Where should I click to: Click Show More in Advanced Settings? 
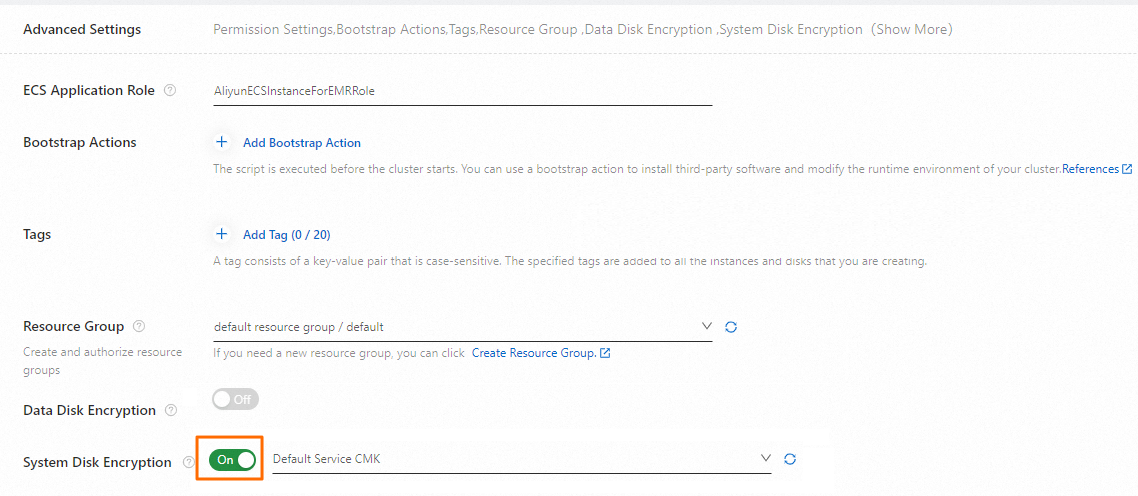click(911, 30)
